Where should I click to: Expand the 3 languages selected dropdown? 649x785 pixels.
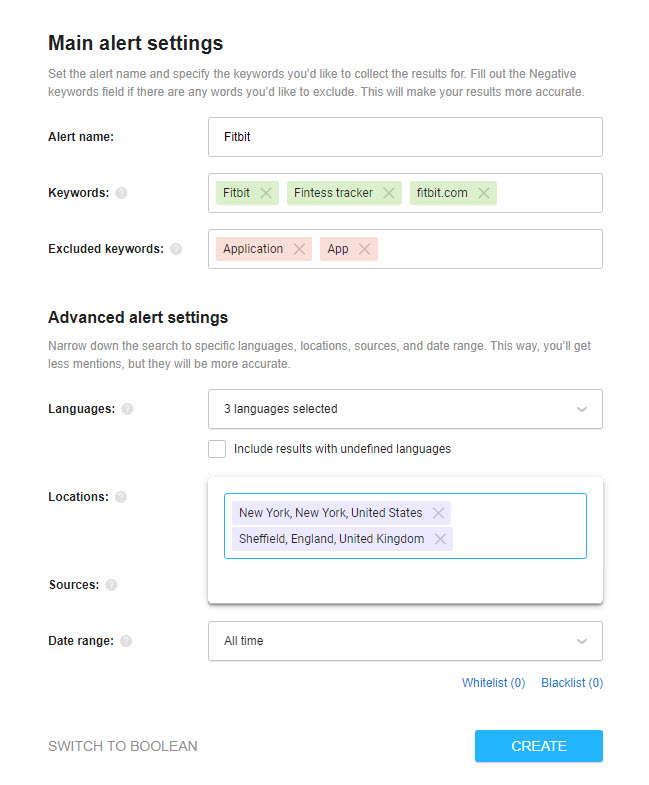coord(405,410)
